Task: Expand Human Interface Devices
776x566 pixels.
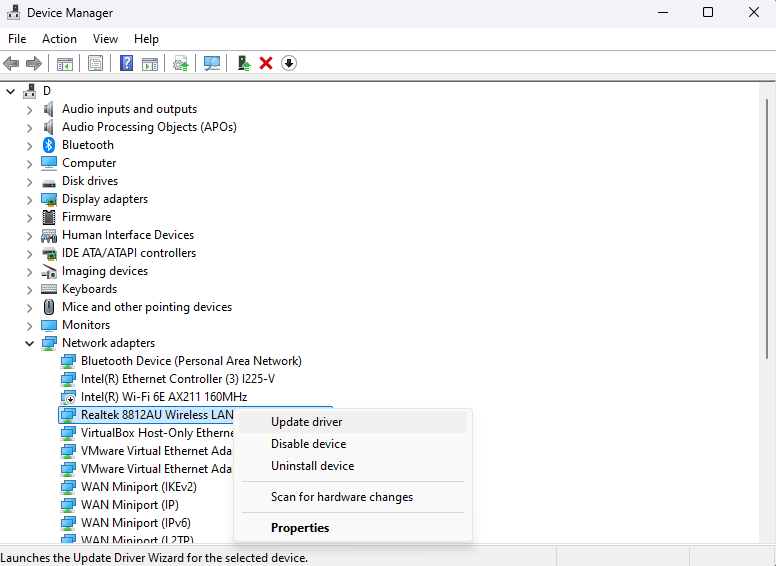Action: tap(29, 236)
